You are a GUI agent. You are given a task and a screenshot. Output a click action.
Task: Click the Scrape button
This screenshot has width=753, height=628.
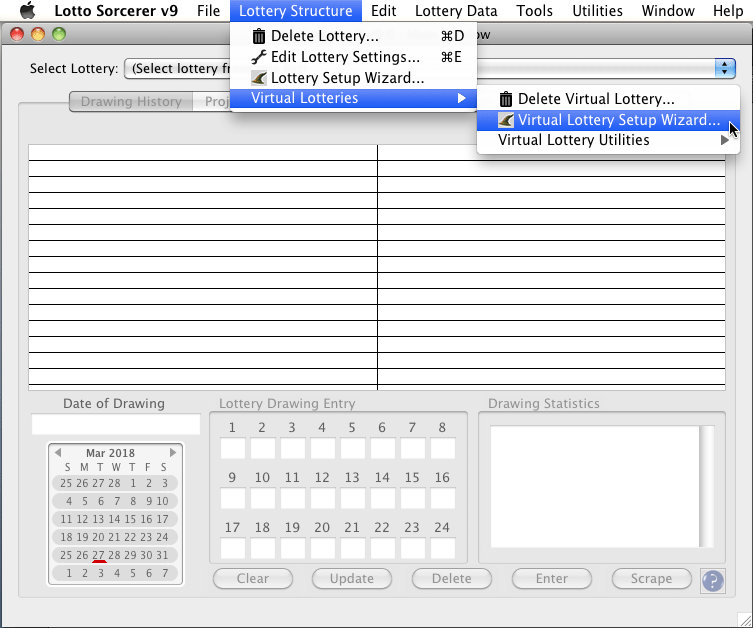pyautogui.click(x=651, y=579)
